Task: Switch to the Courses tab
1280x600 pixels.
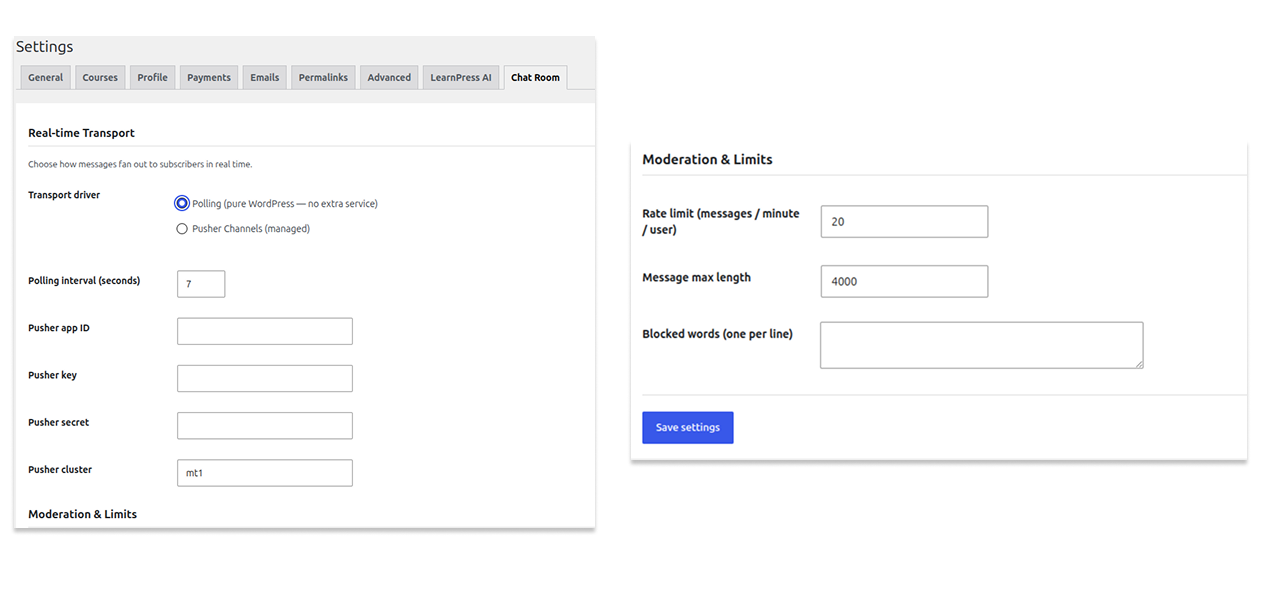Action: (x=100, y=78)
